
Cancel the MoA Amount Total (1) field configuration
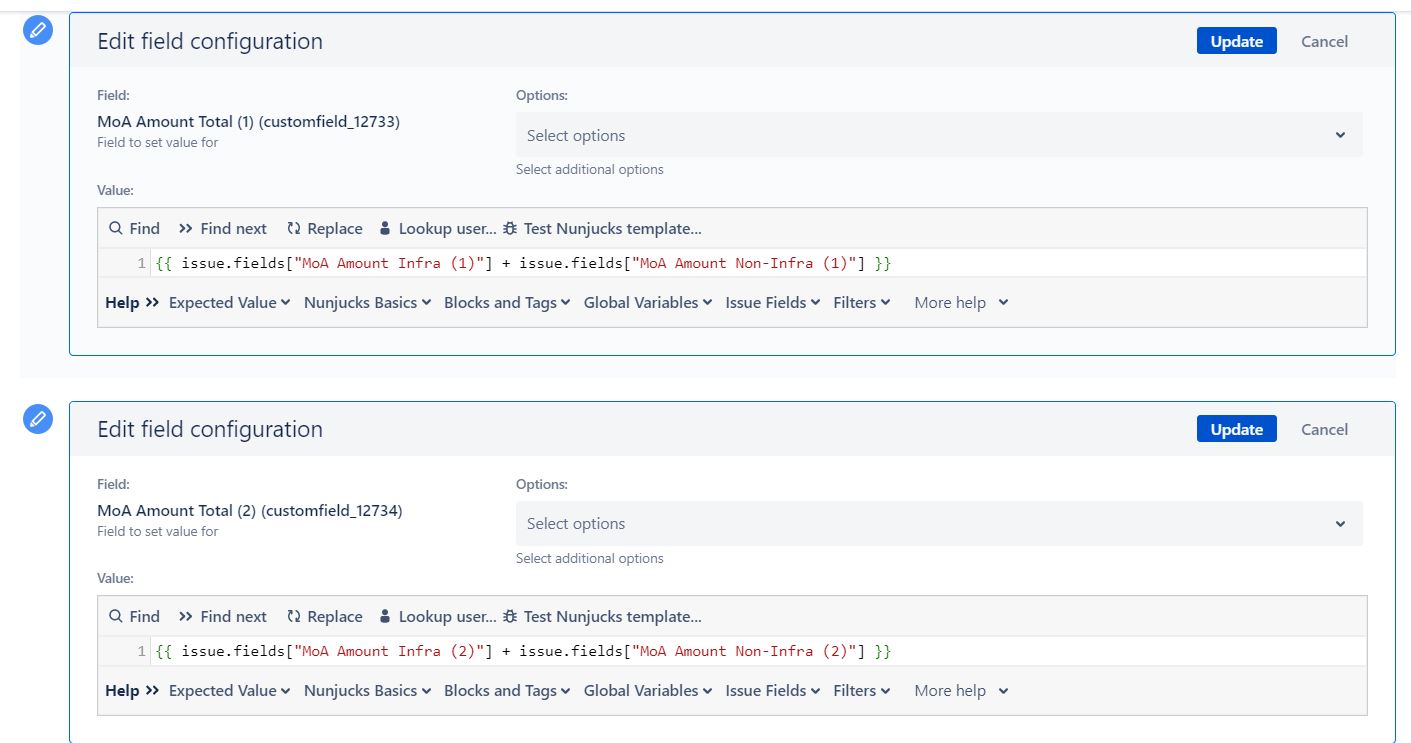[1324, 41]
